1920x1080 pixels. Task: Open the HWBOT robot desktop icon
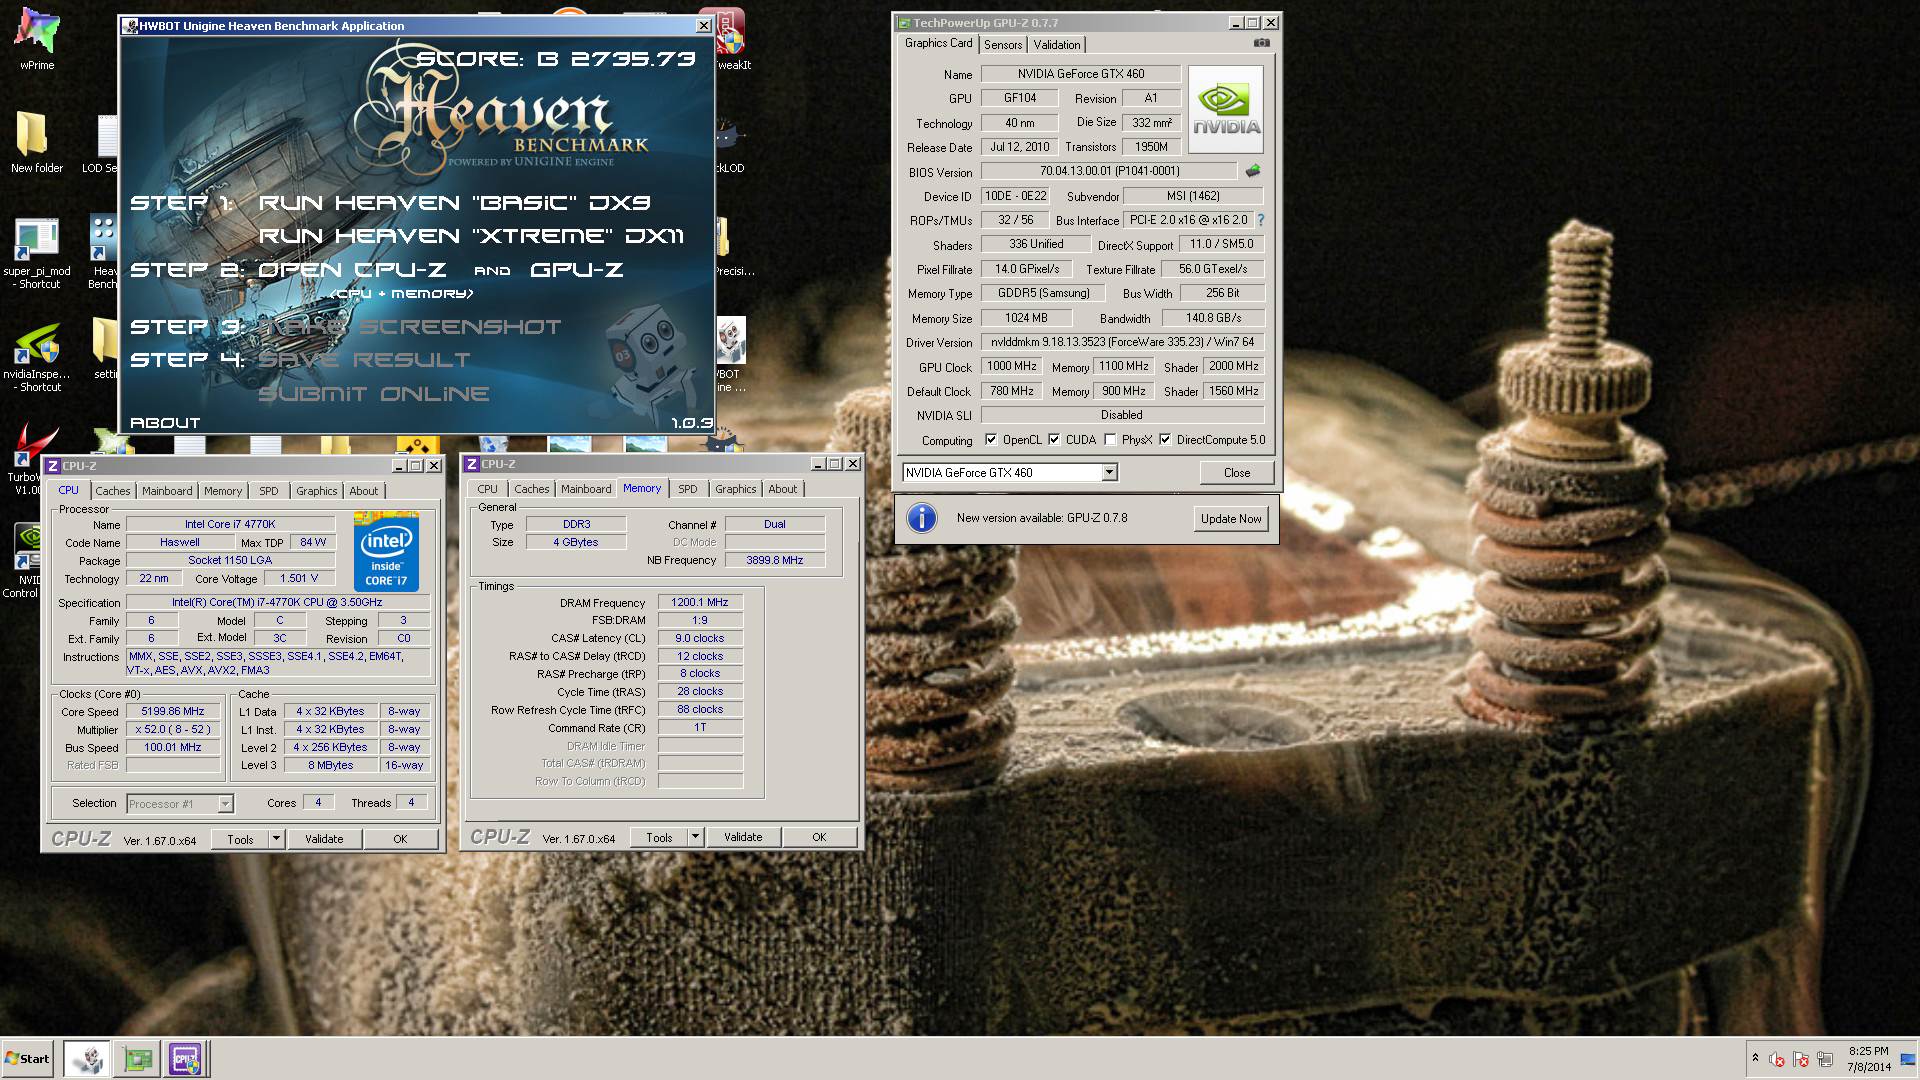tap(731, 352)
